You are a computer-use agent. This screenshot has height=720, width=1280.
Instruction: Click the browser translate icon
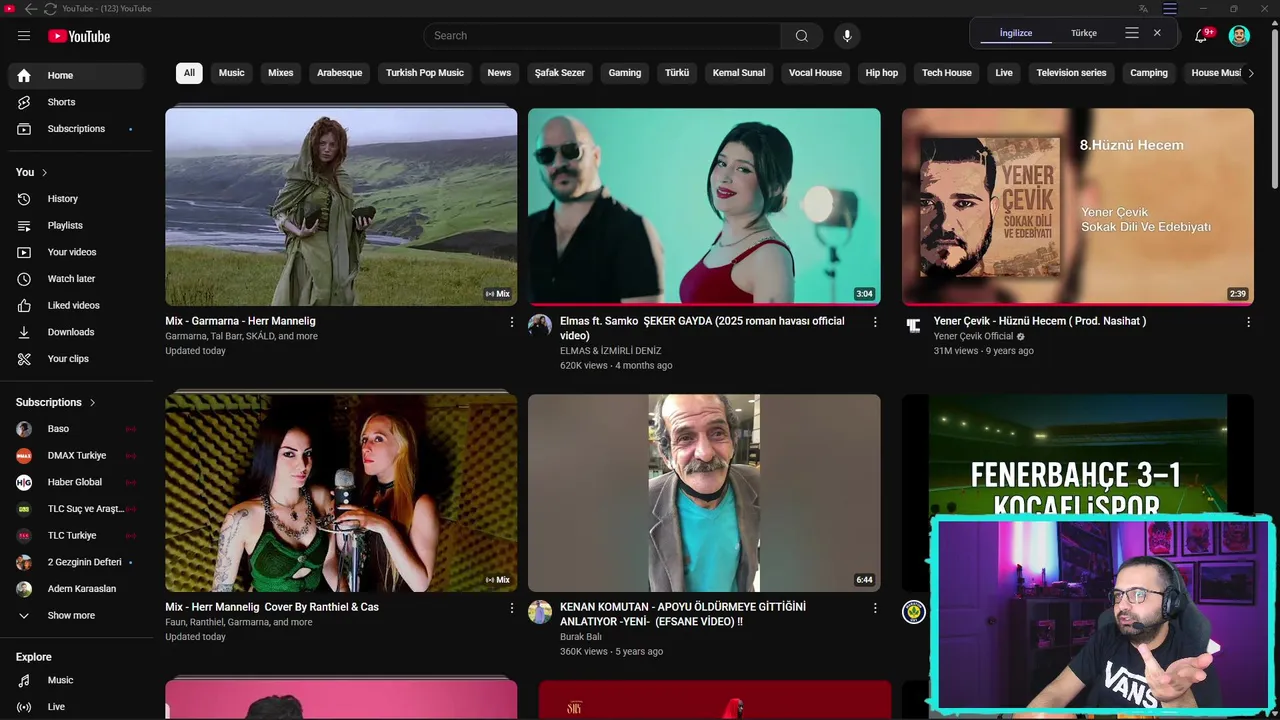pyautogui.click(x=1143, y=9)
